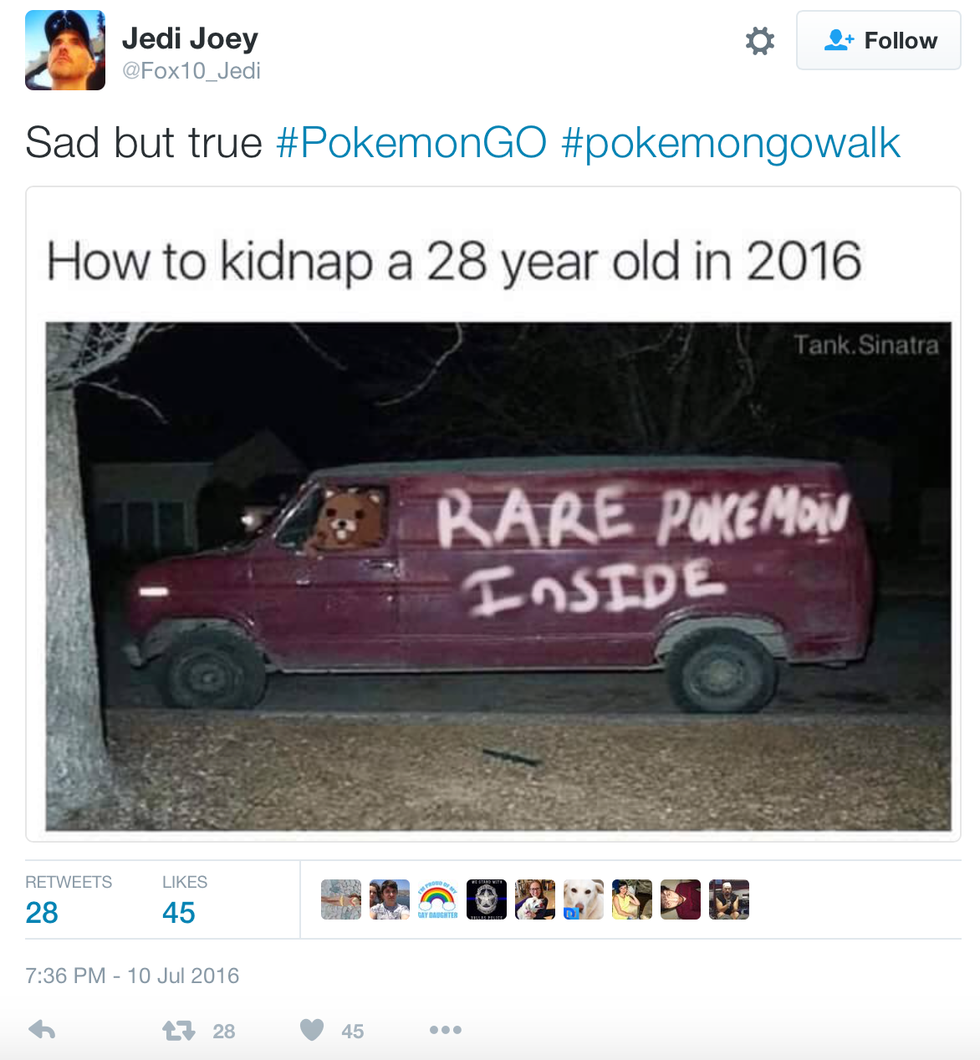Open the three-dot more options menu
Screen dimensions: 980x1060
click(445, 1030)
